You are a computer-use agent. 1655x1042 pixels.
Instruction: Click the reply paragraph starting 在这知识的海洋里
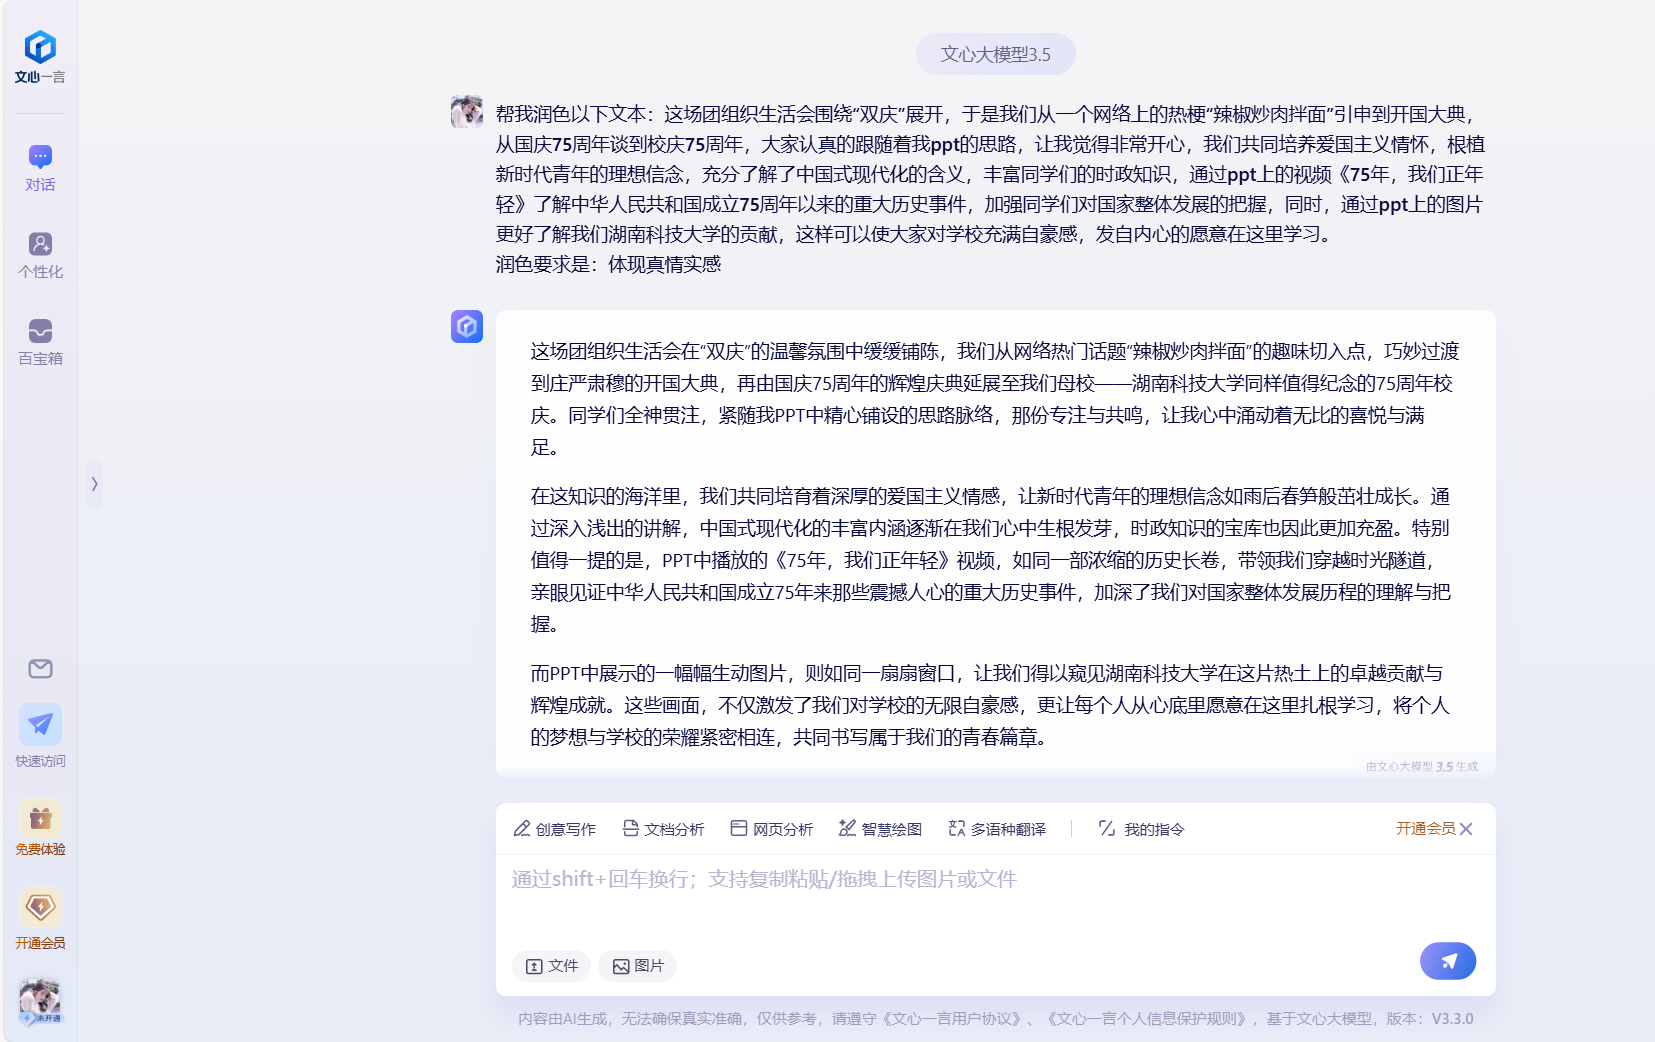(x=990, y=560)
